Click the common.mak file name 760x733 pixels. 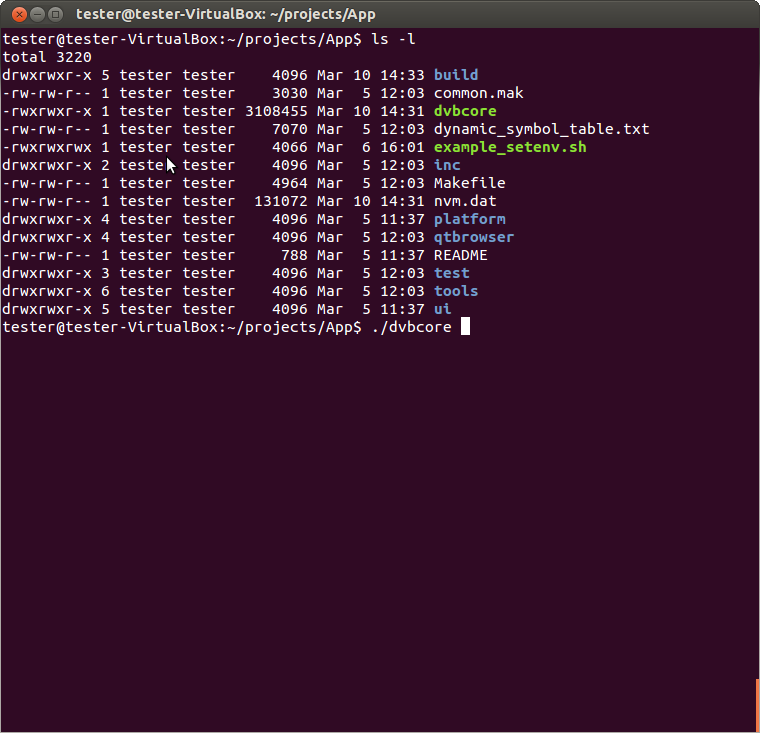point(478,93)
